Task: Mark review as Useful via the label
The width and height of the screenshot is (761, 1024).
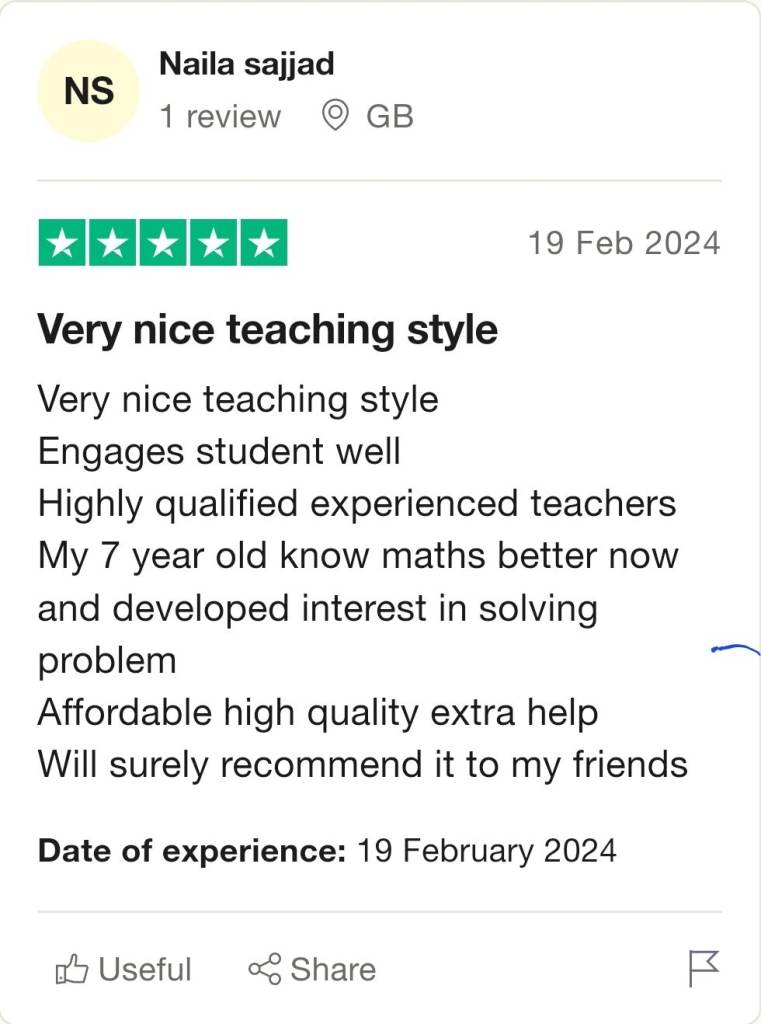Action: click(145, 968)
